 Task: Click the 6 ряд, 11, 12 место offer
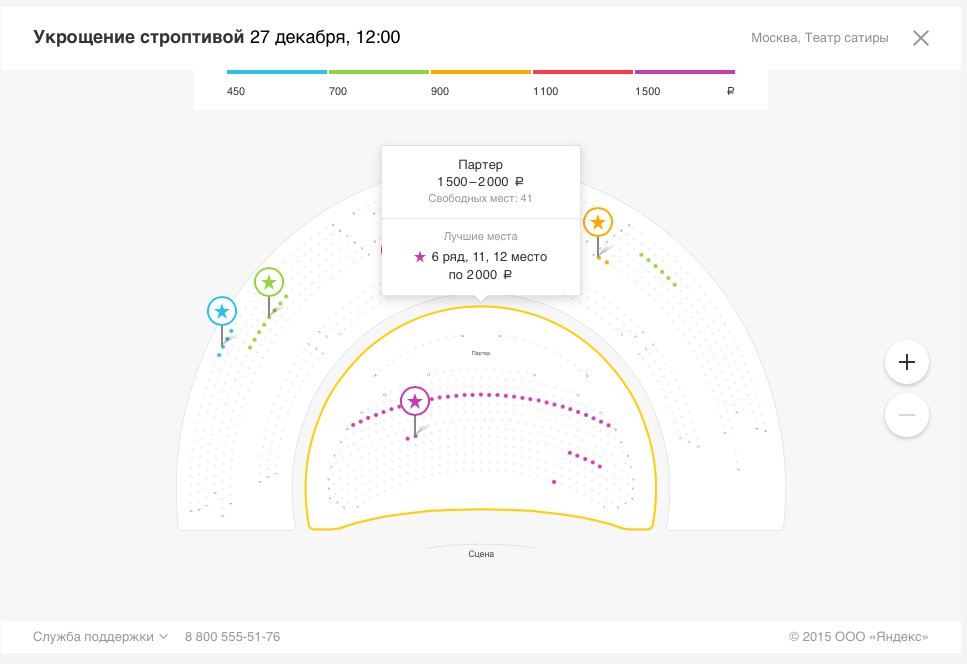click(x=489, y=257)
